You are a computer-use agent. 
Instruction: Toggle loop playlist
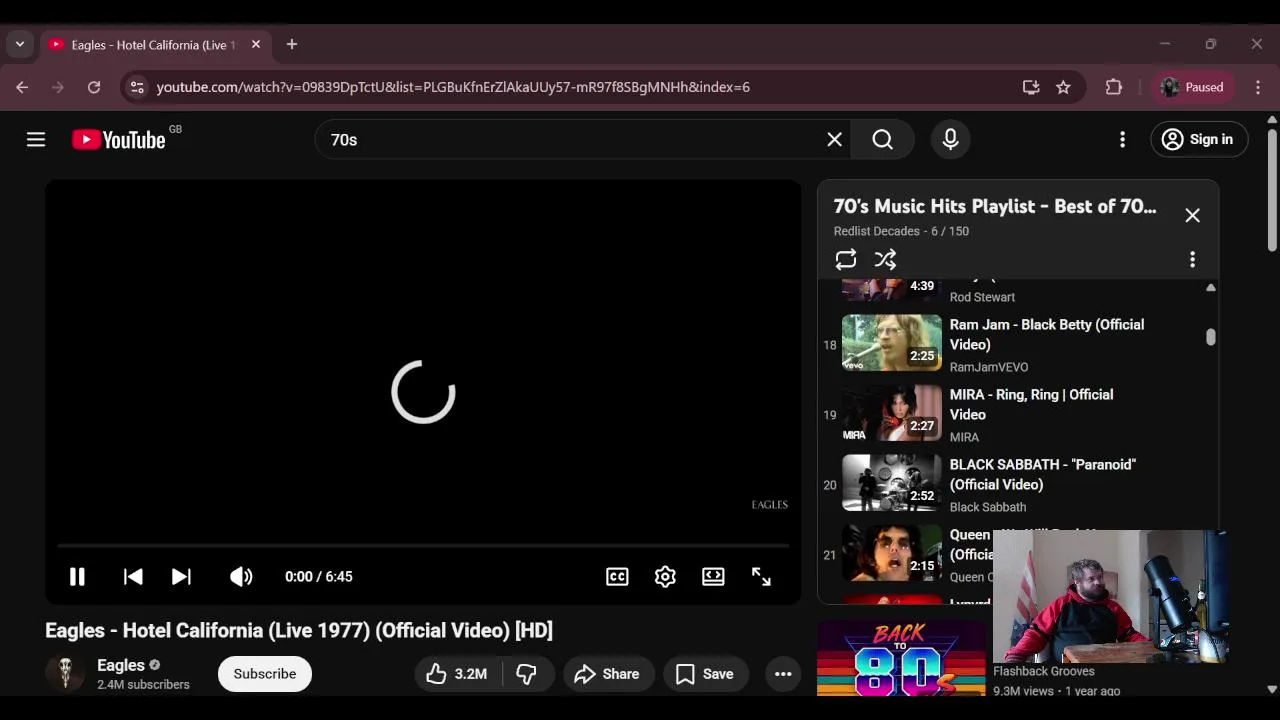click(846, 260)
